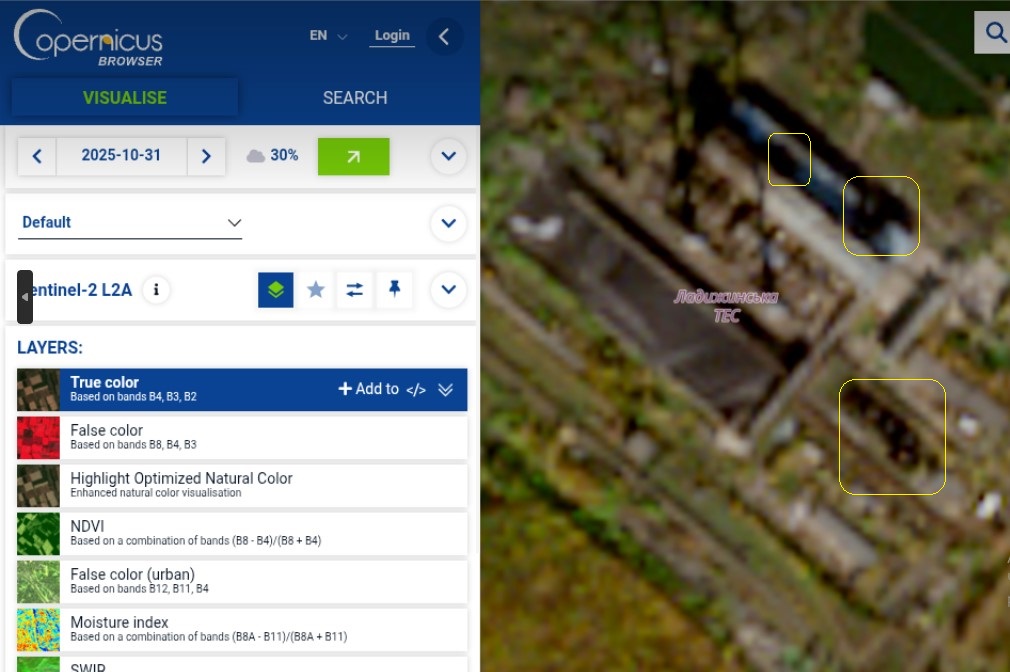Collapse the sidebar with the left chevron
The width and height of the screenshot is (1010, 672).
(x=444, y=37)
